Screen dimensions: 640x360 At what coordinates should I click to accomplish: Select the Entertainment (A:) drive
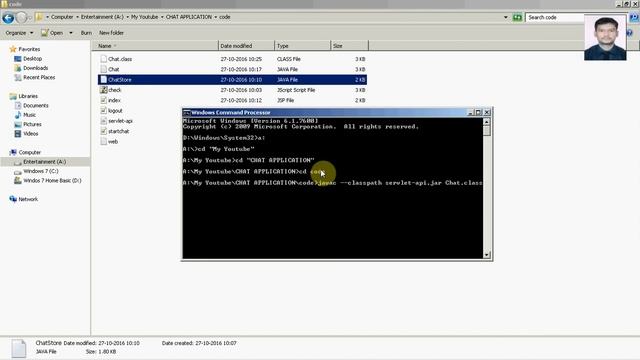point(44,162)
